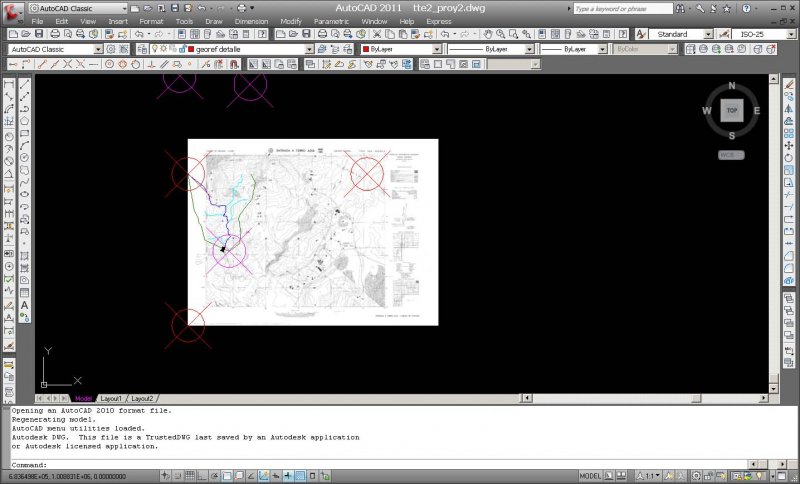
Task: Expand the ISO-25 dimension style dropdown
Action: click(791, 34)
